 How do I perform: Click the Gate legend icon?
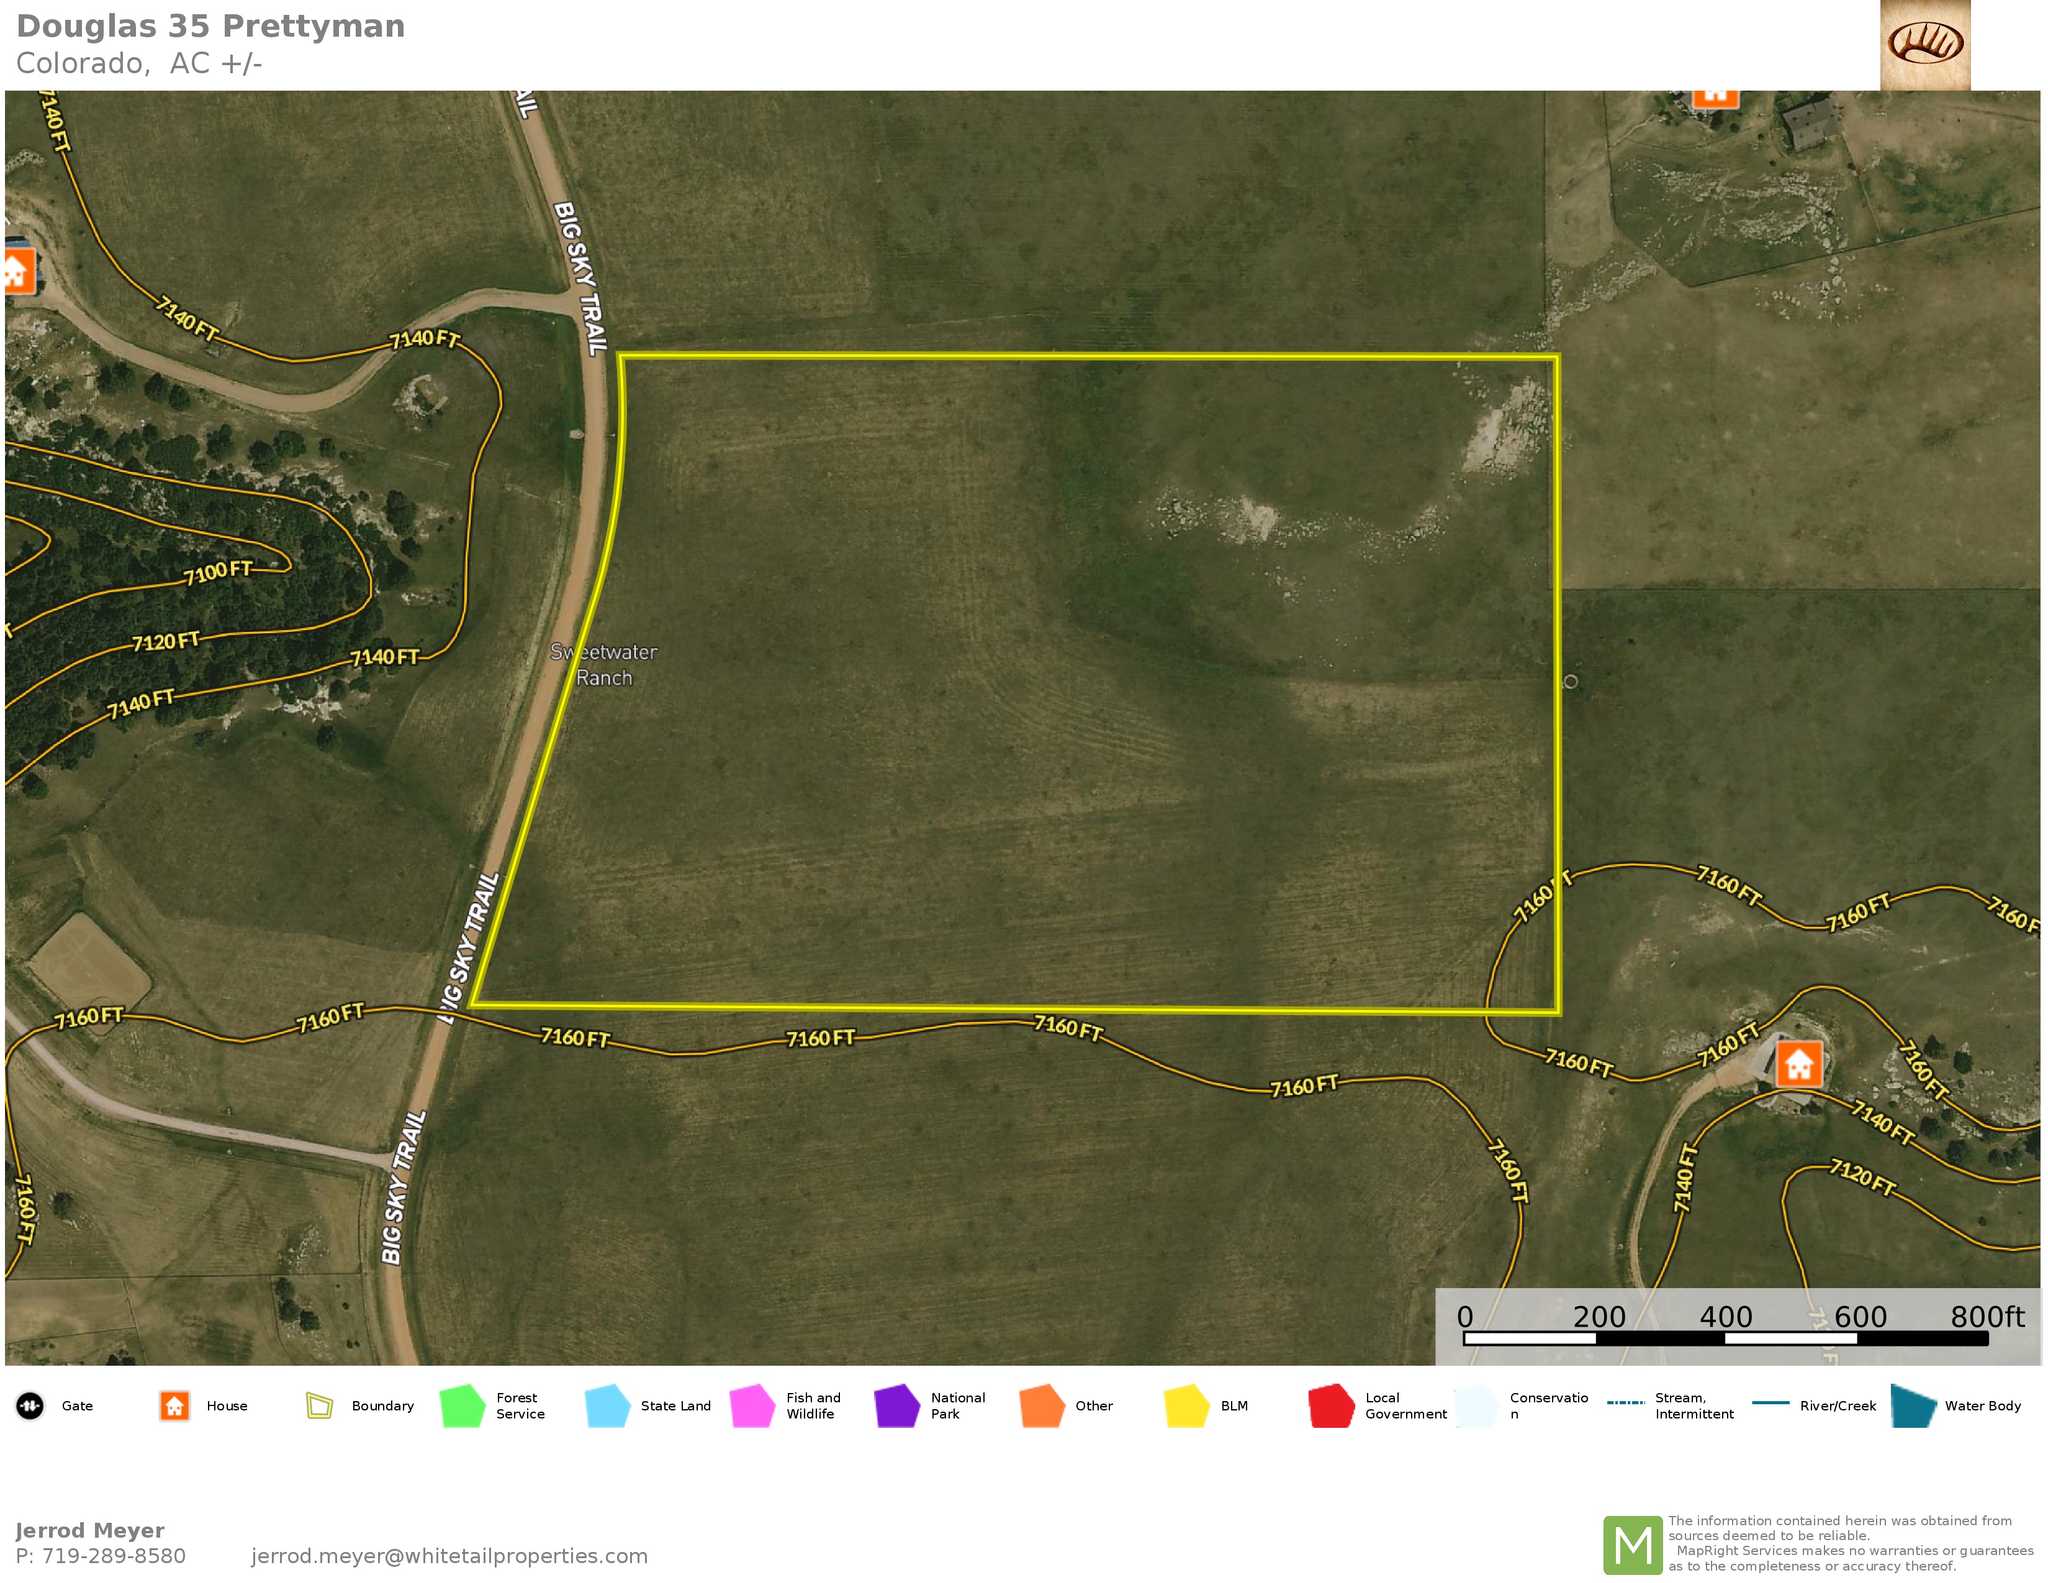click(x=30, y=1406)
